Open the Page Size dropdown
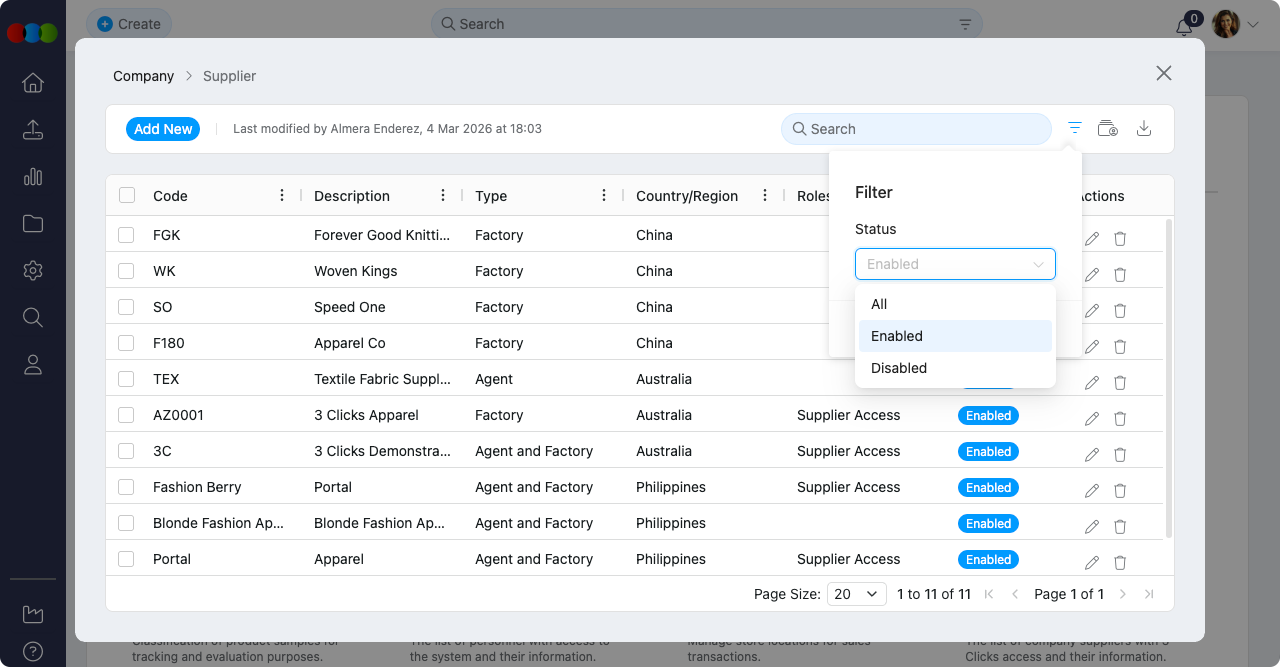 click(857, 594)
